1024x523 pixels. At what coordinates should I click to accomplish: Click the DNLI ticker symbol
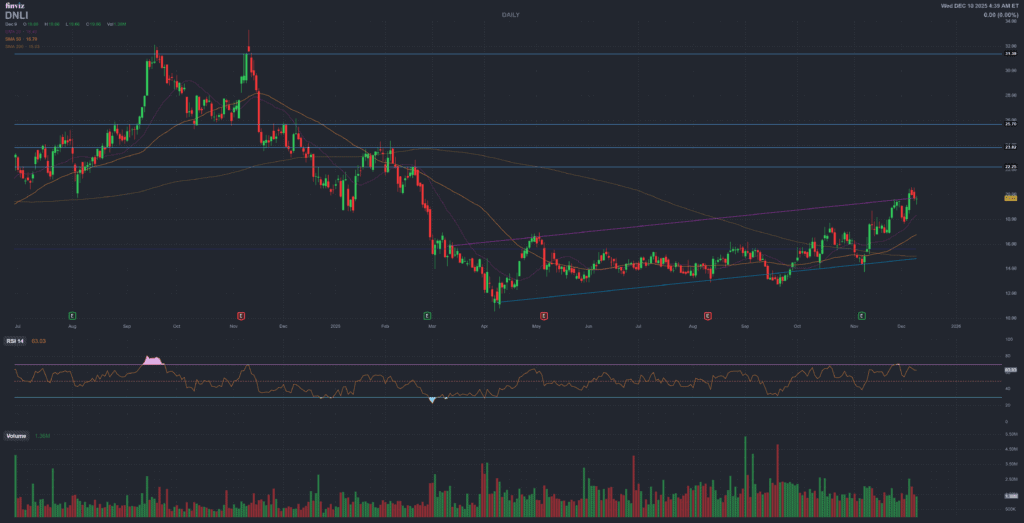pyautogui.click(x=16, y=16)
